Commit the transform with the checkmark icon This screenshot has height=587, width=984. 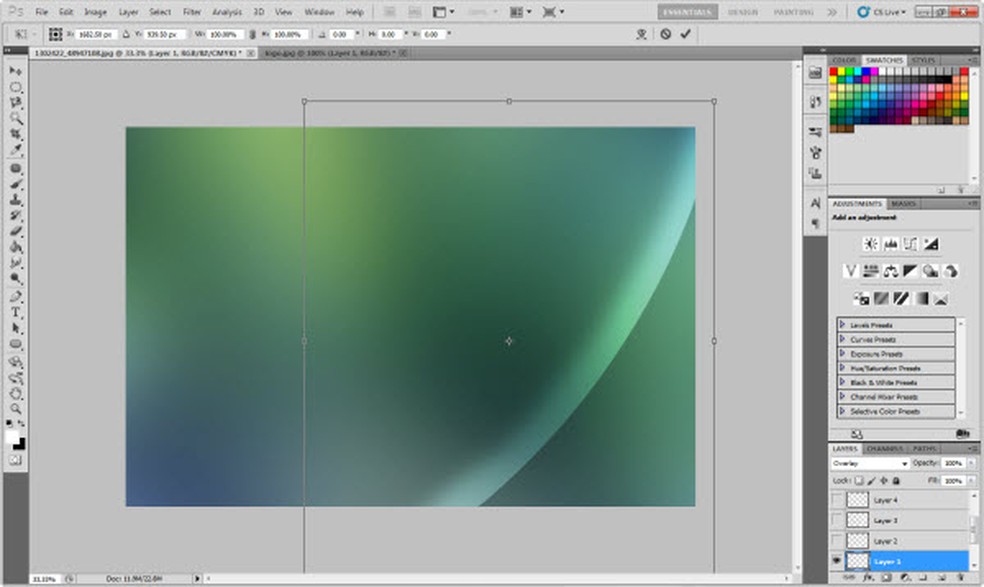click(x=685, y=34)
